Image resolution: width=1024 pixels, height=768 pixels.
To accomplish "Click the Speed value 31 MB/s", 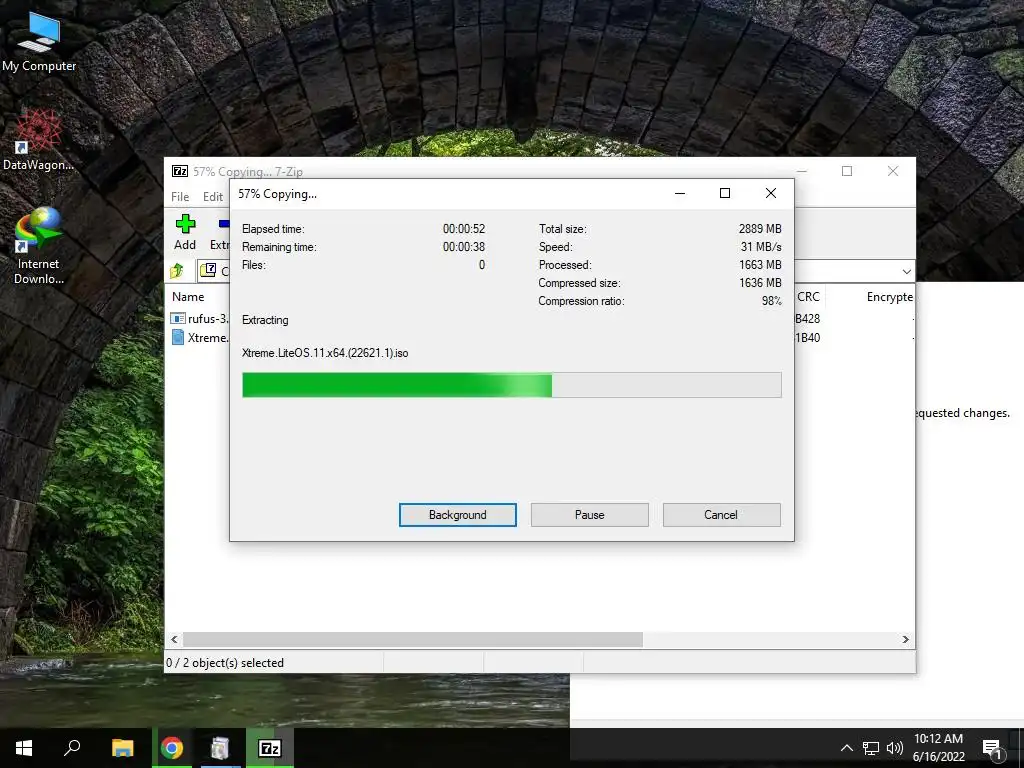I will point(761,247).
